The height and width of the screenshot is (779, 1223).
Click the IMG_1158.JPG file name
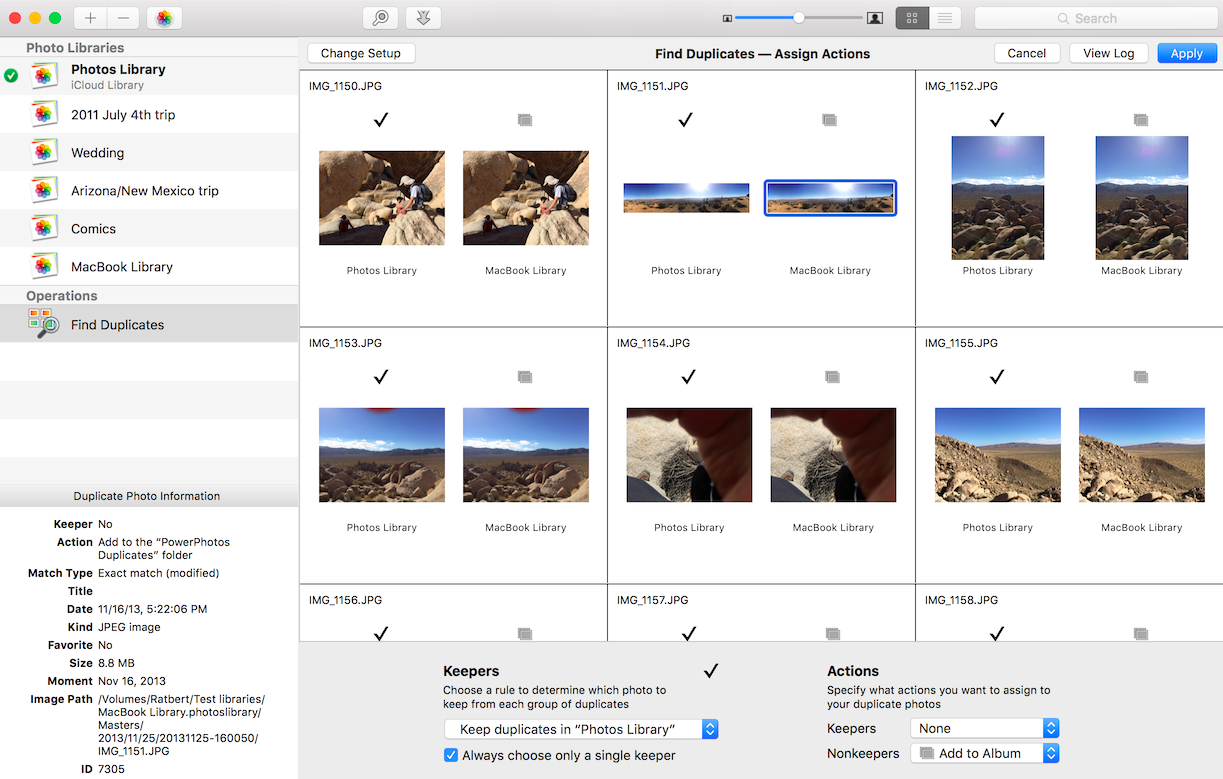point(961,600)
